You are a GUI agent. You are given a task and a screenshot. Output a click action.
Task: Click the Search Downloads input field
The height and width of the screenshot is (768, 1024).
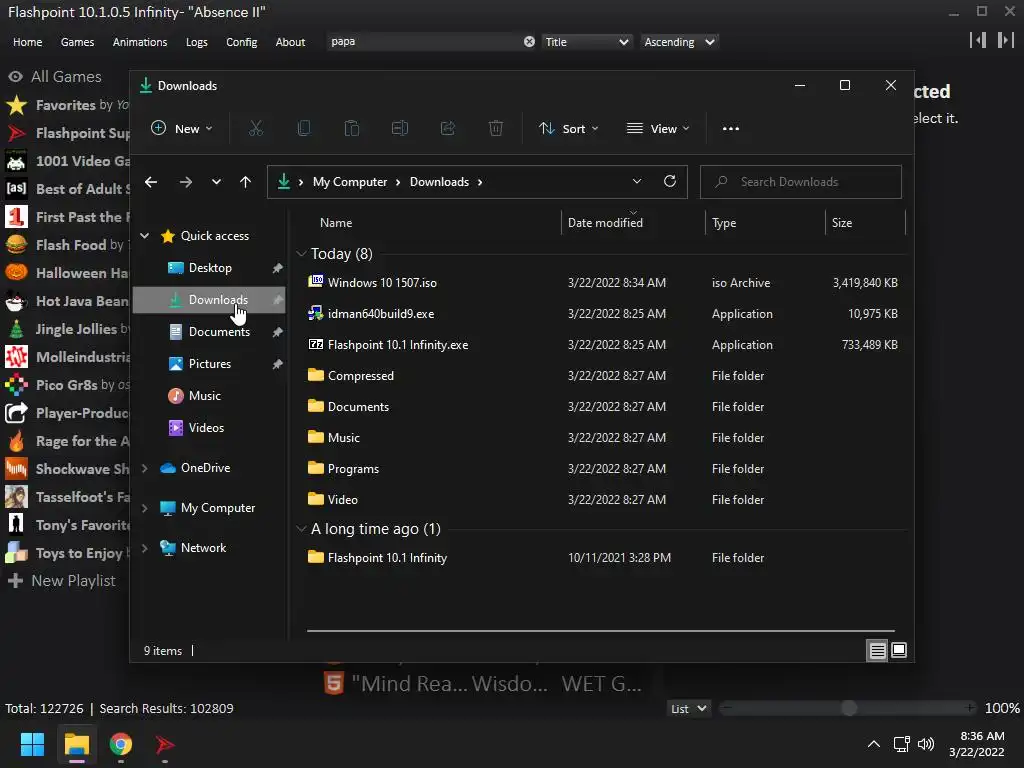[x=801, y=182]
